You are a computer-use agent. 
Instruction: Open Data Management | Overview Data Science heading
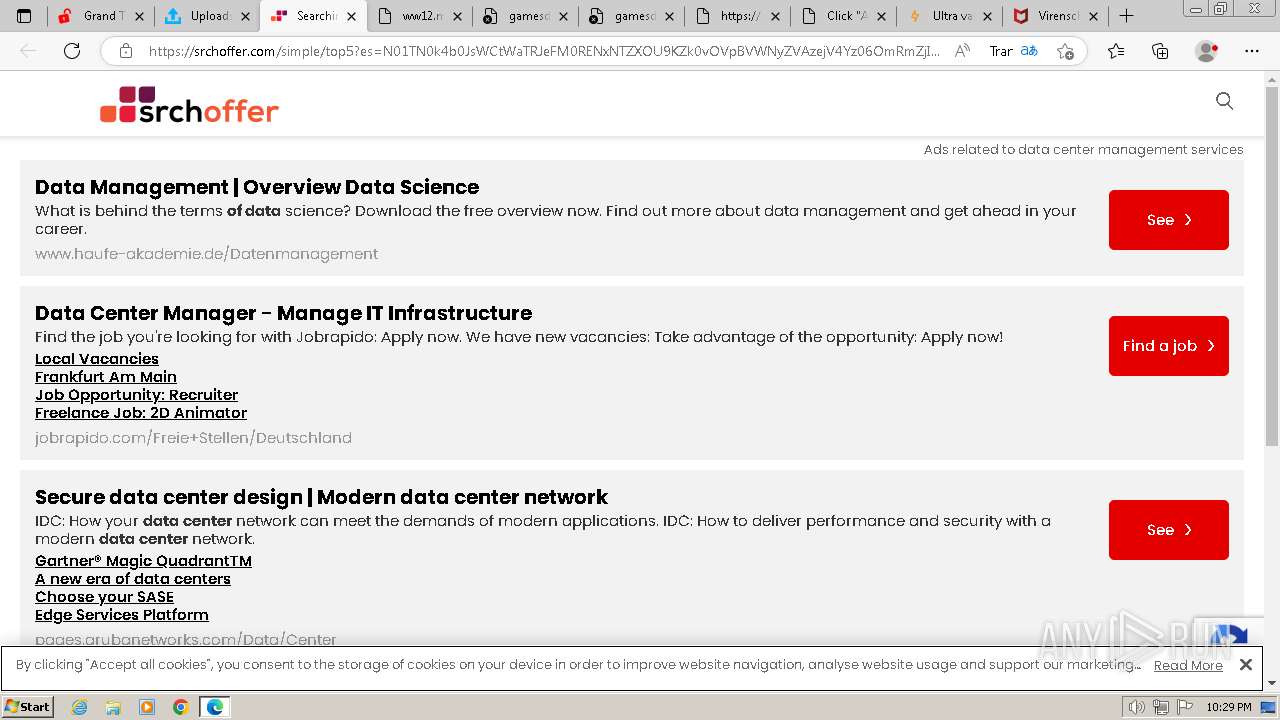point(257,187)
